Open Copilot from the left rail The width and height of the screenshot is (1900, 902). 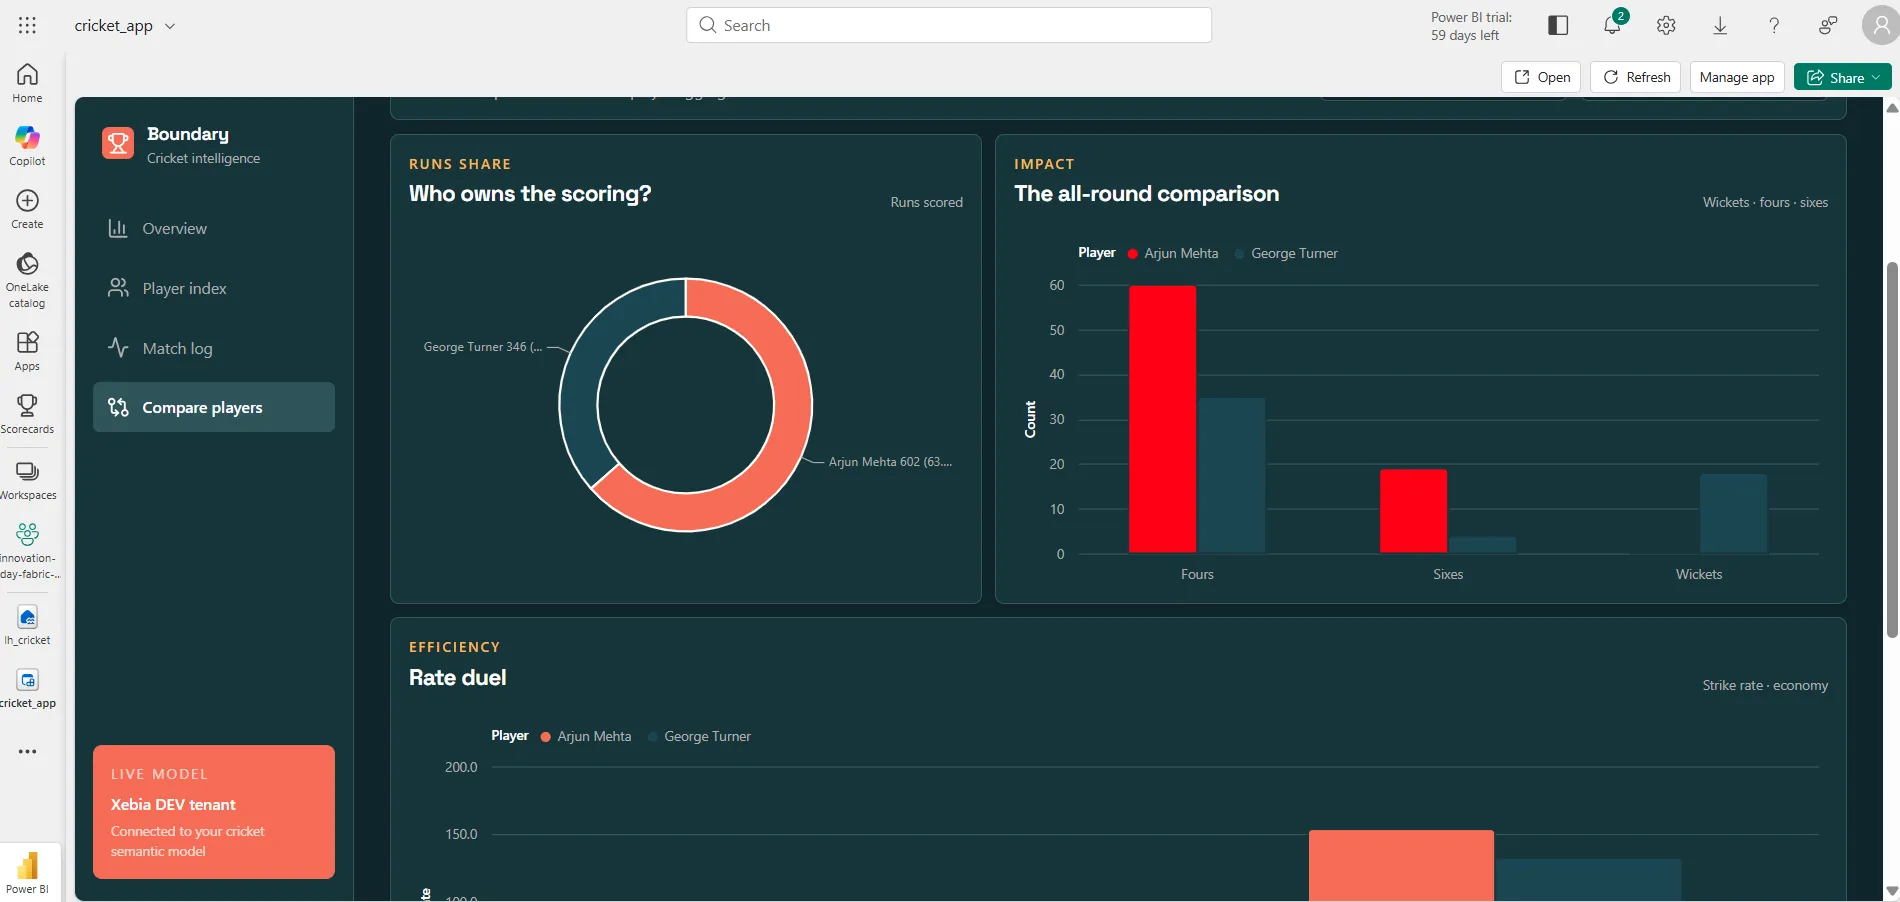click(27, 146)
